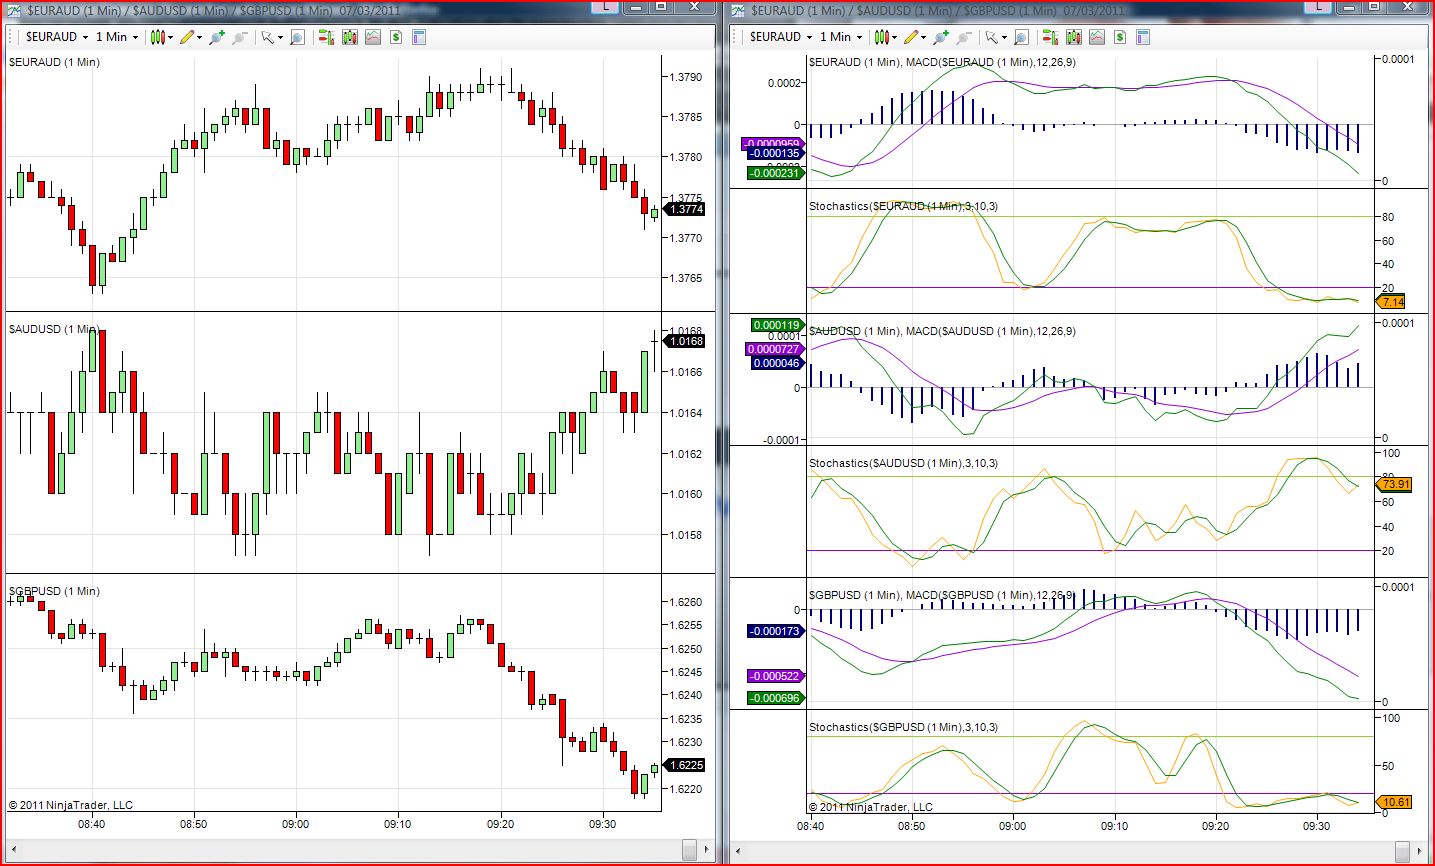Click the magnifier data box icon in the left toolbar
The height and width of the screenshot is (866, 1435).
coord(297,37)
